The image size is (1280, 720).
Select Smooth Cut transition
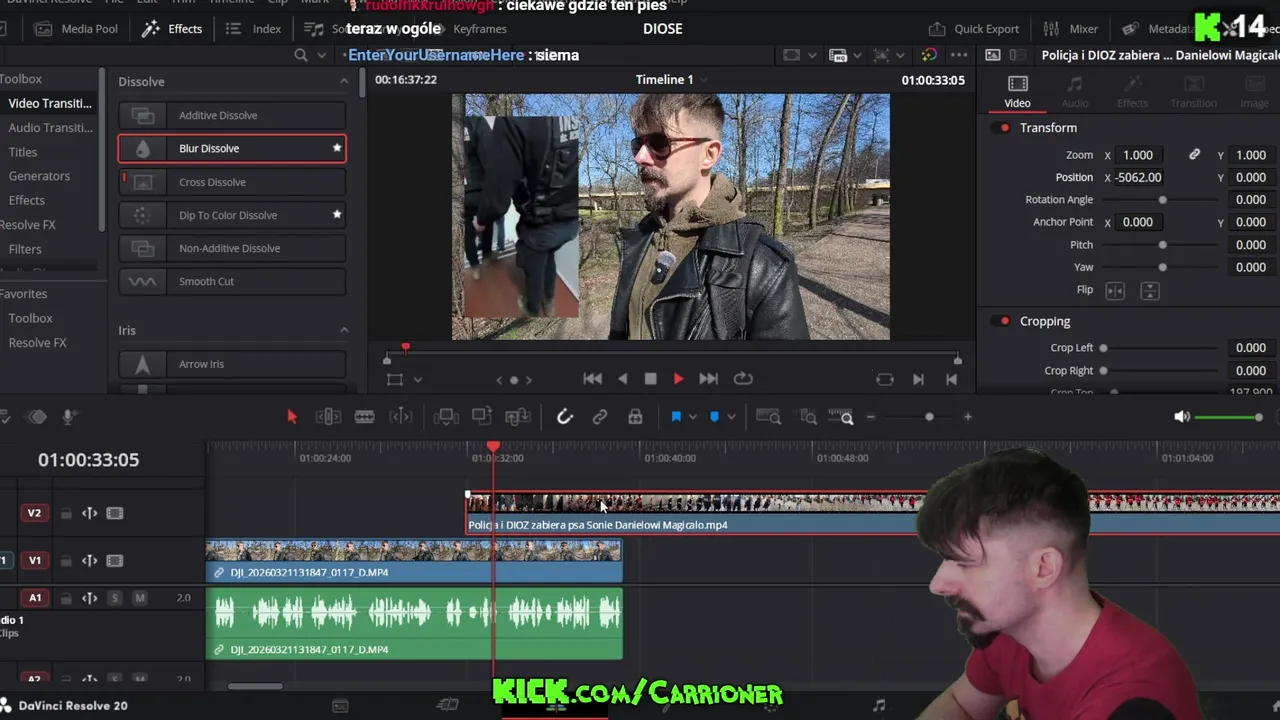click(232, 281)
